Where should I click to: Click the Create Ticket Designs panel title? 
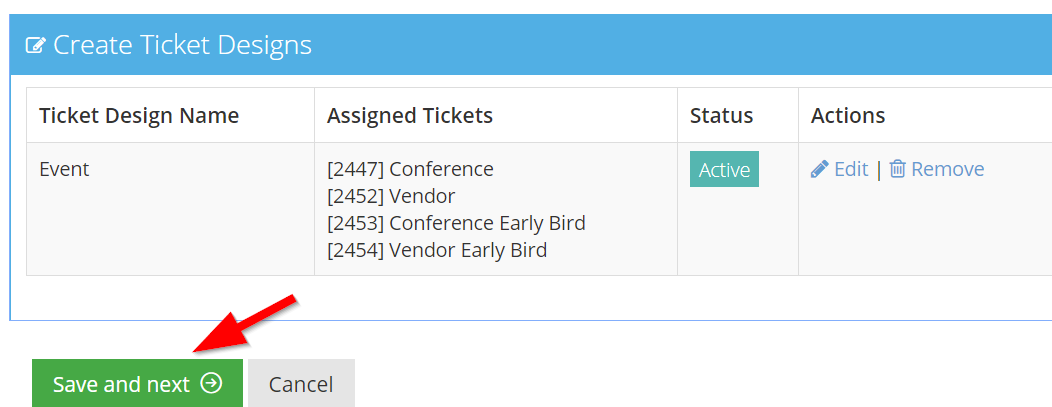point(182,45)
